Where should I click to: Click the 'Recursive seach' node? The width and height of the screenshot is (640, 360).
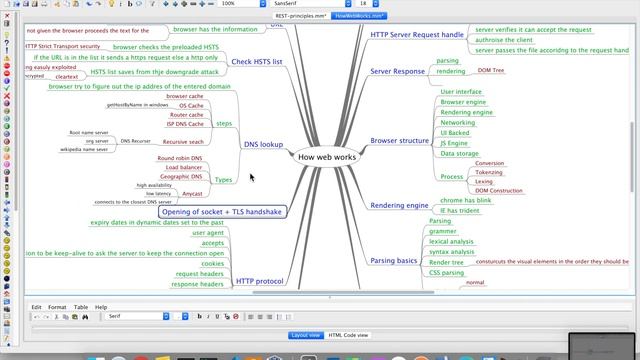pyautogui.click(x=183, y=142)
